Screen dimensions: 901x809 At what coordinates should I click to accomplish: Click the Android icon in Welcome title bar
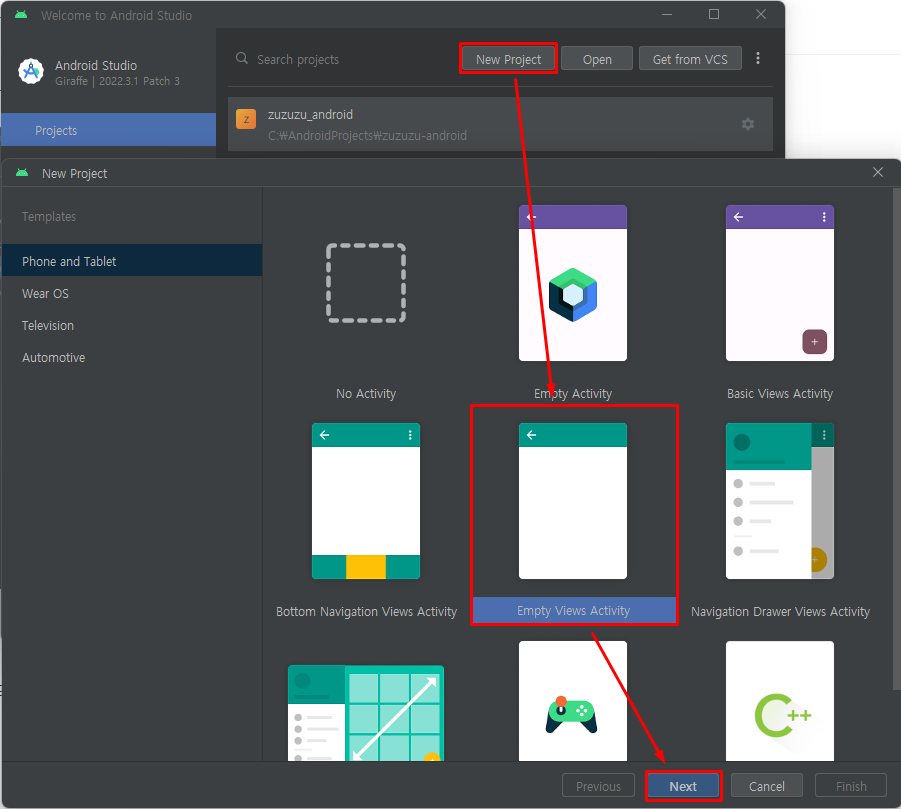21,14
